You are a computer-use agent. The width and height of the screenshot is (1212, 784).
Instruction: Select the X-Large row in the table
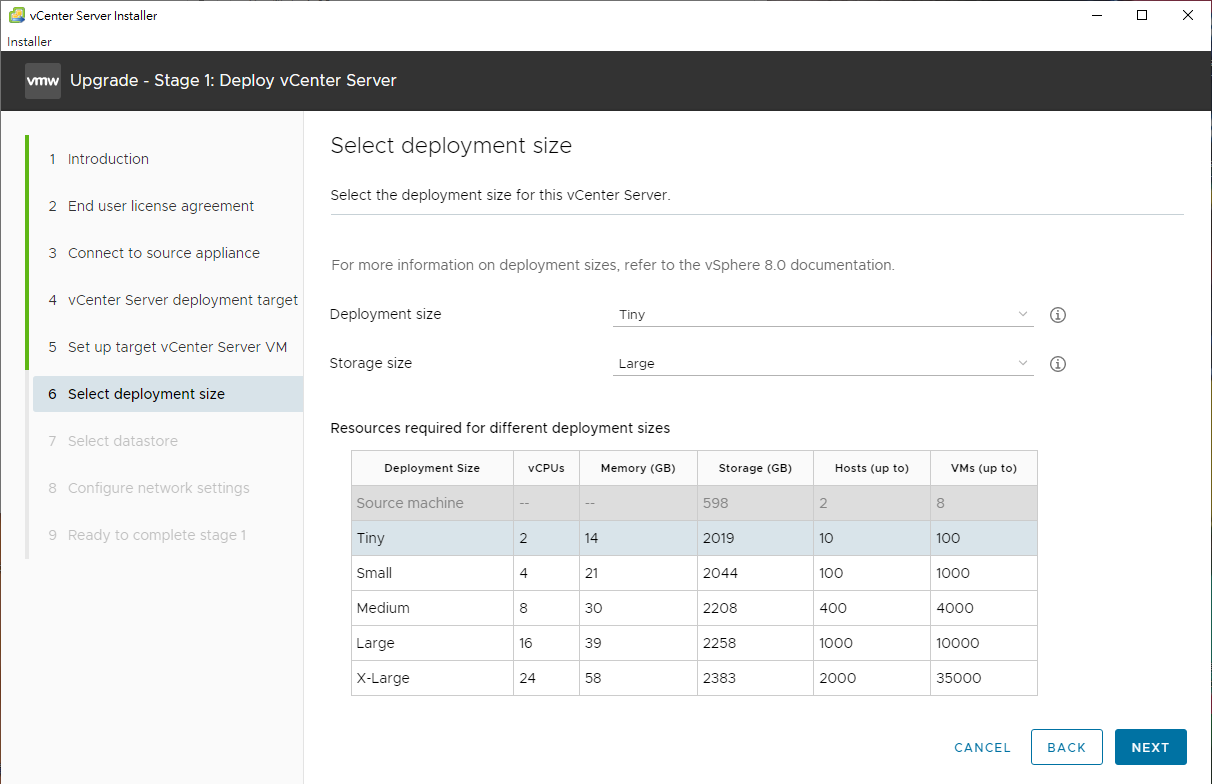pyautogui.click(x=694, y=678)
